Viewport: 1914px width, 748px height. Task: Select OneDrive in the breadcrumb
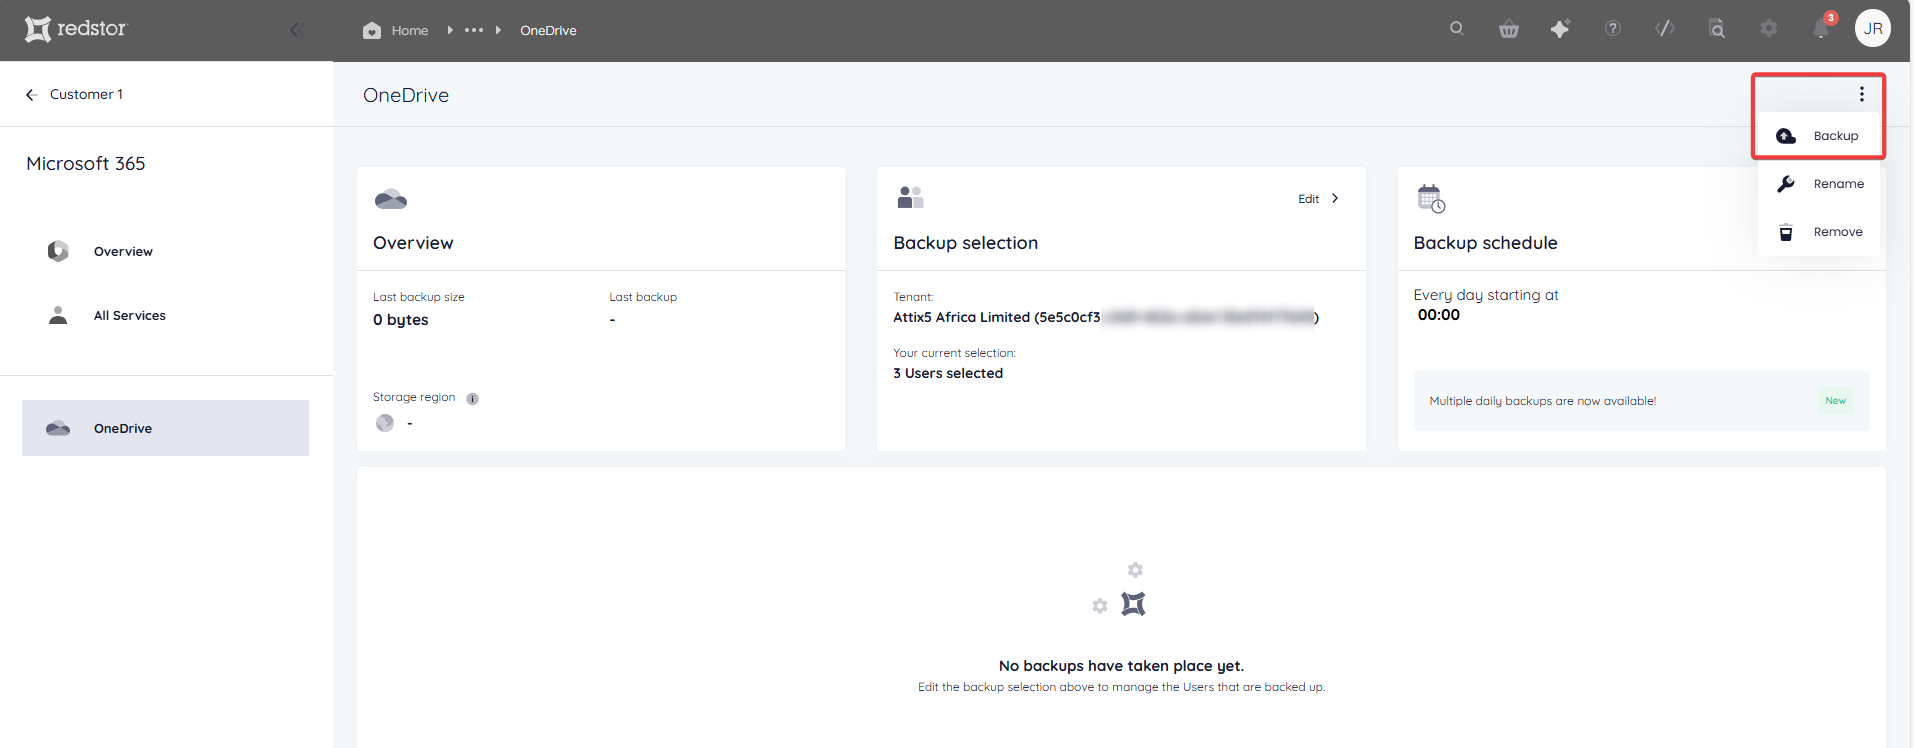pos(548,31)
